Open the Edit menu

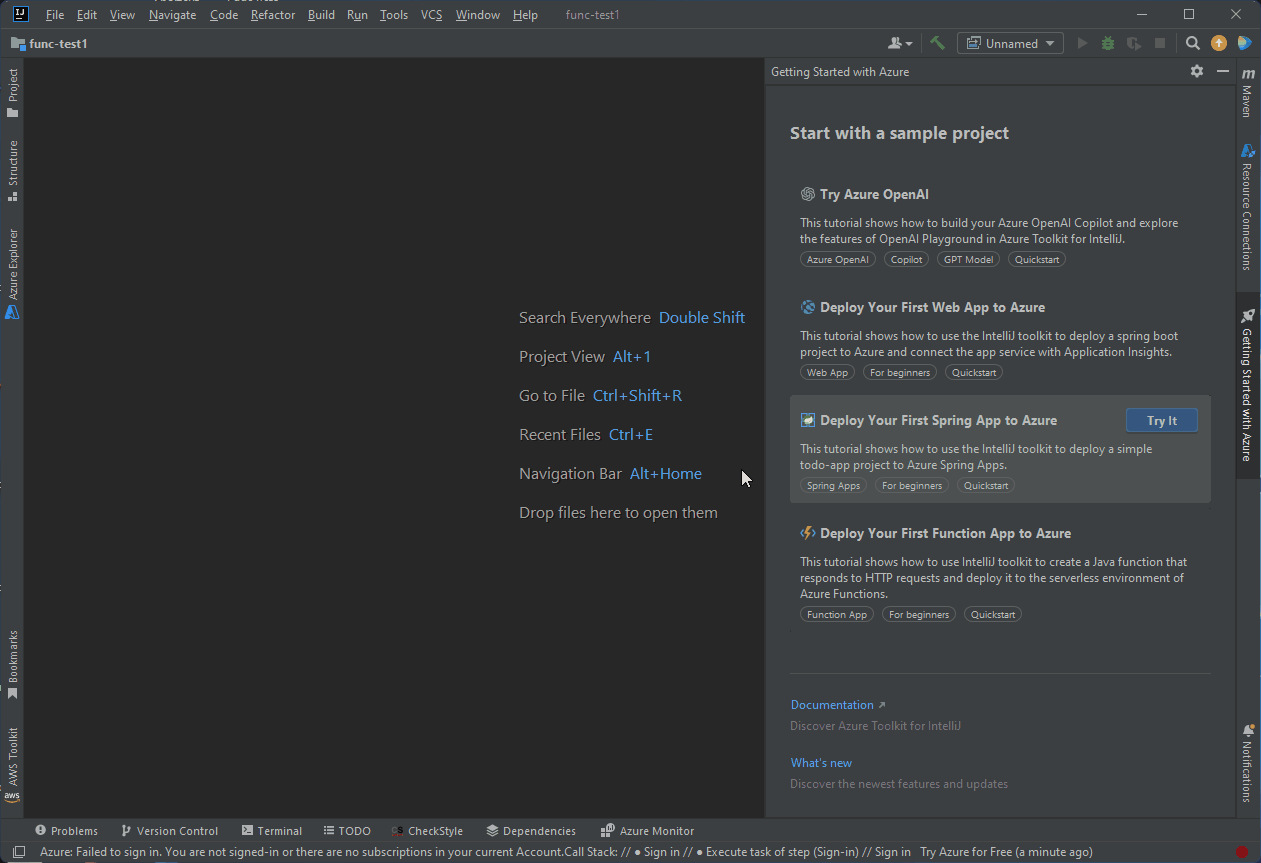tap(87, 15)
